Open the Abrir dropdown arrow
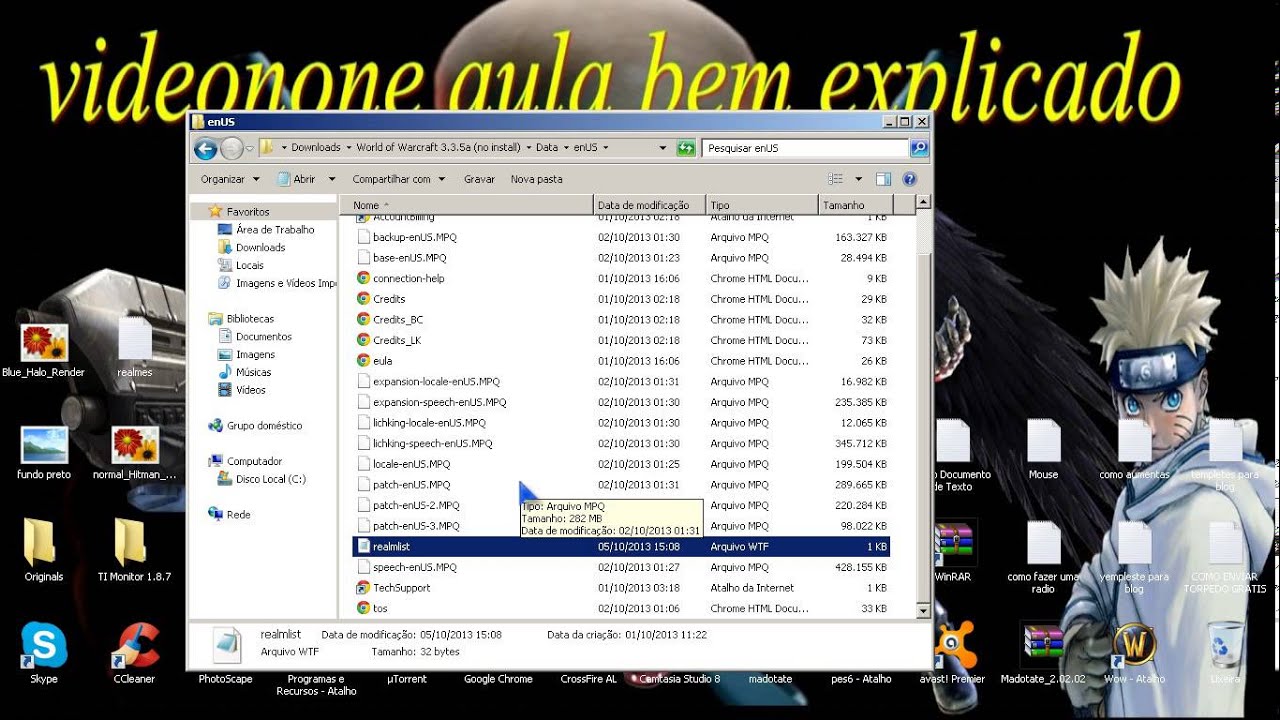This screenshot has width=1280, height=720. pyautogui.click(x=331, y=179)
